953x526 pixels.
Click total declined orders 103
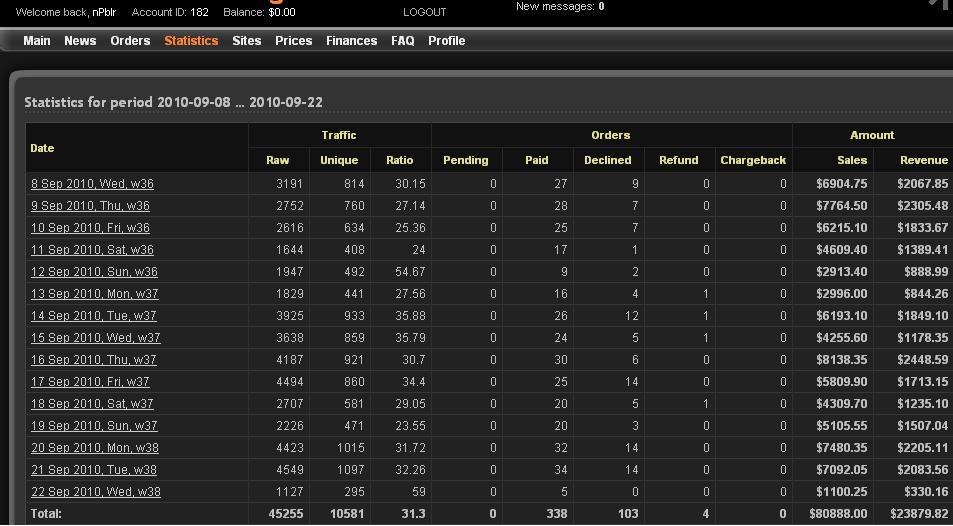coord(628,514)
